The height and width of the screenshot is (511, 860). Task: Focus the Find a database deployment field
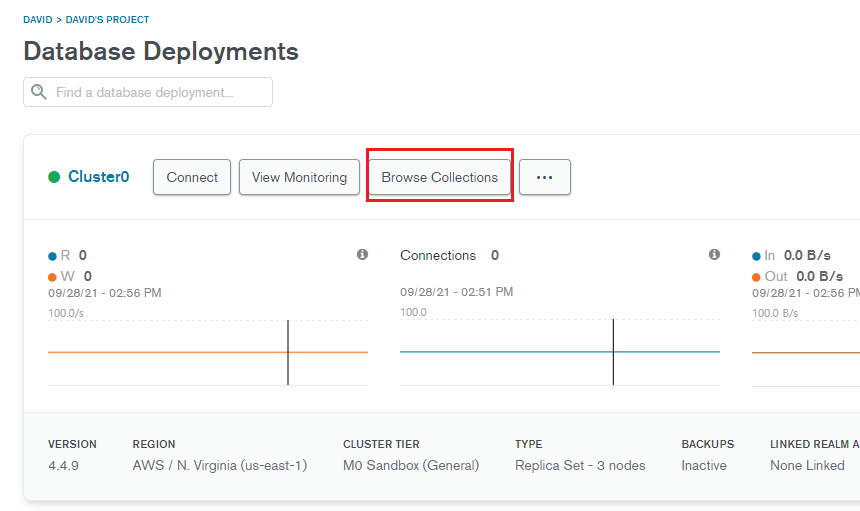click(x=148, y=92)
